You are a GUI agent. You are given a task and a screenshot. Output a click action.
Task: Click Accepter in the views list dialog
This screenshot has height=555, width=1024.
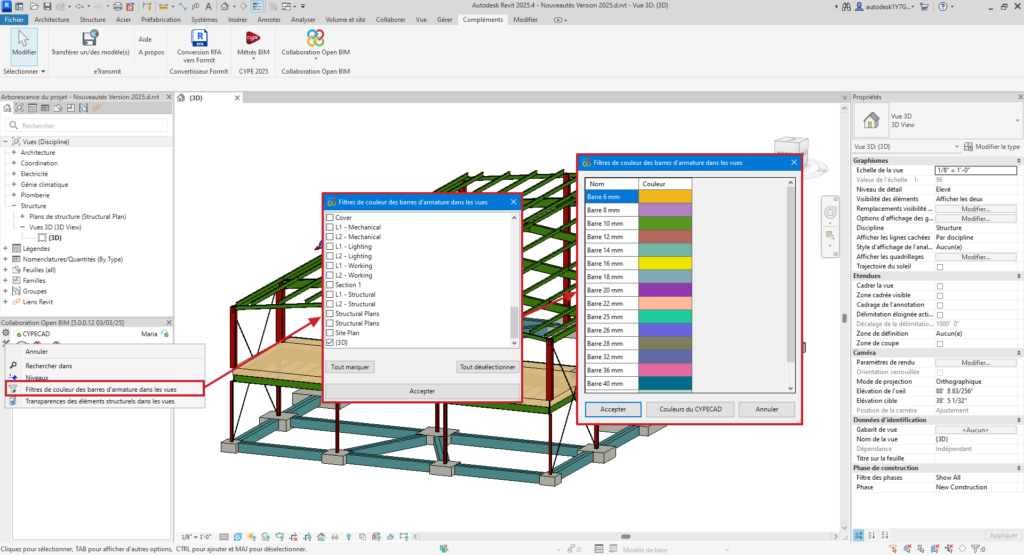422,391
